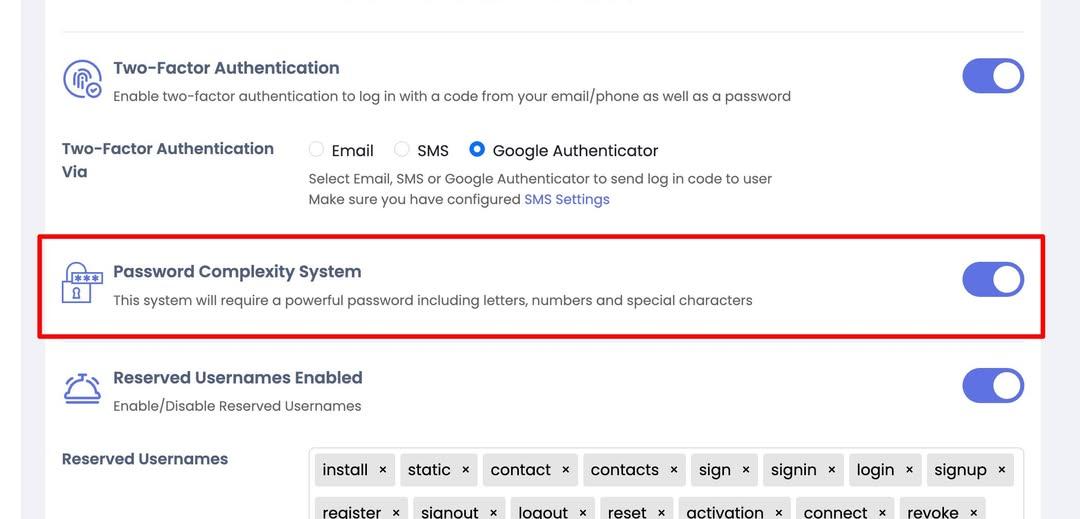Viewport: 1080px width, 519px height.
Task: Remove the "static" tag via its ×
Action: 466,470
